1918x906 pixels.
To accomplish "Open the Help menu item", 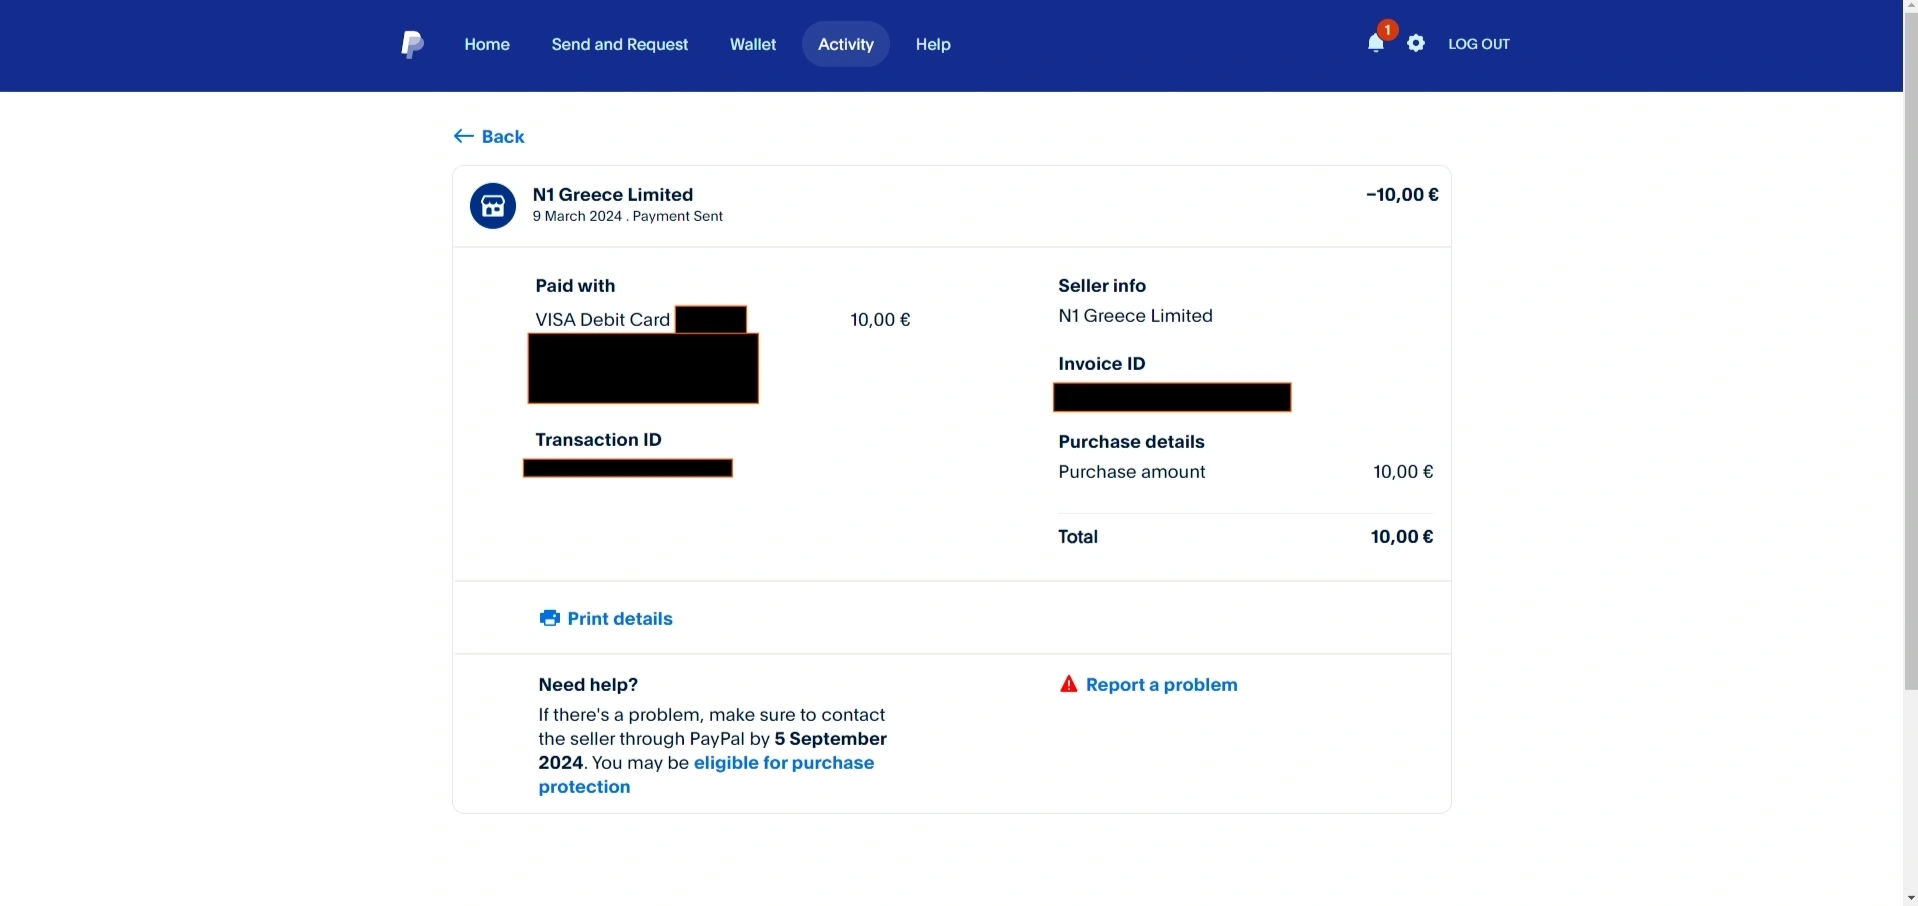I will coord(933,44).
